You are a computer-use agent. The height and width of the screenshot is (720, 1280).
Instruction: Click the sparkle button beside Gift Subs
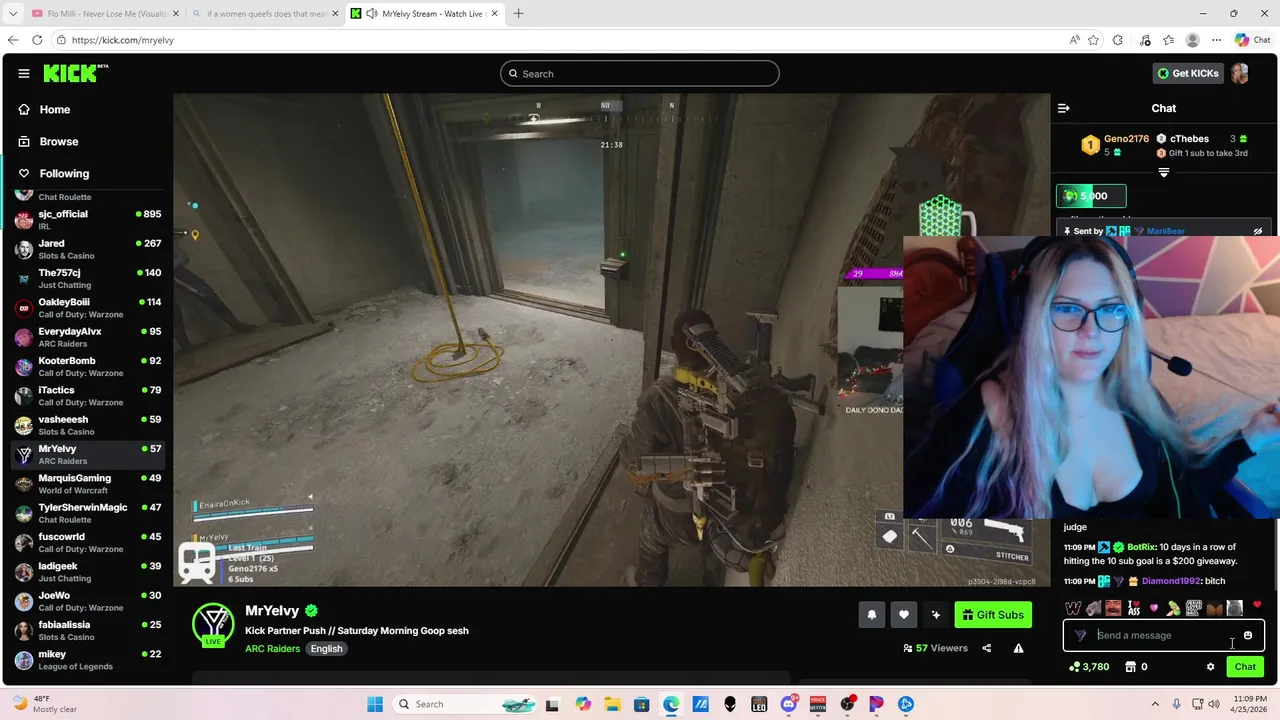936,615
